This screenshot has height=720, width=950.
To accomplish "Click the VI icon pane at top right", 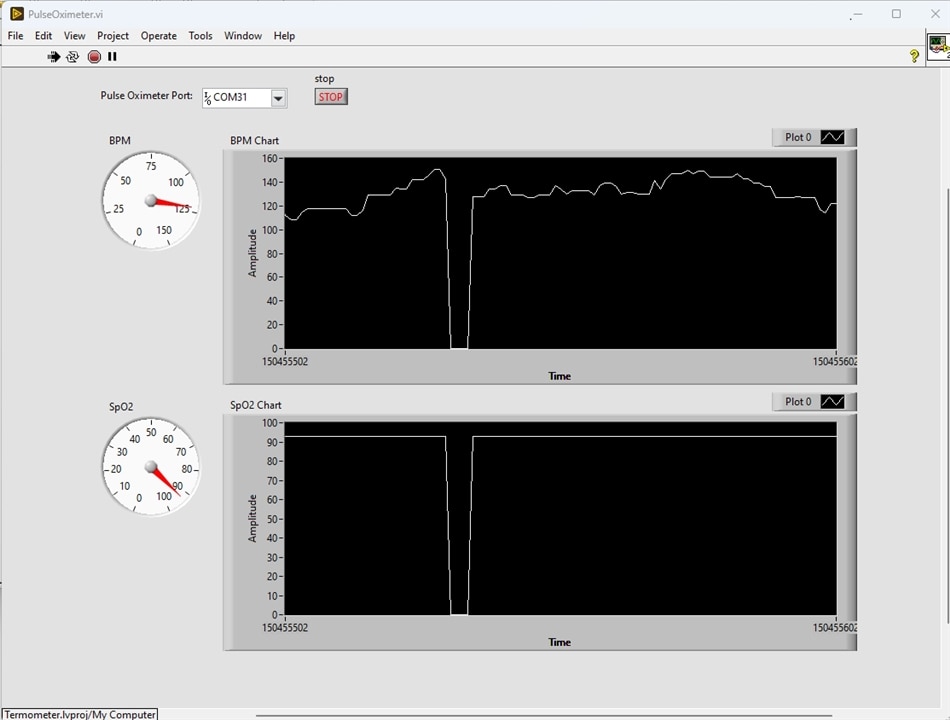I will click(939, 47).
